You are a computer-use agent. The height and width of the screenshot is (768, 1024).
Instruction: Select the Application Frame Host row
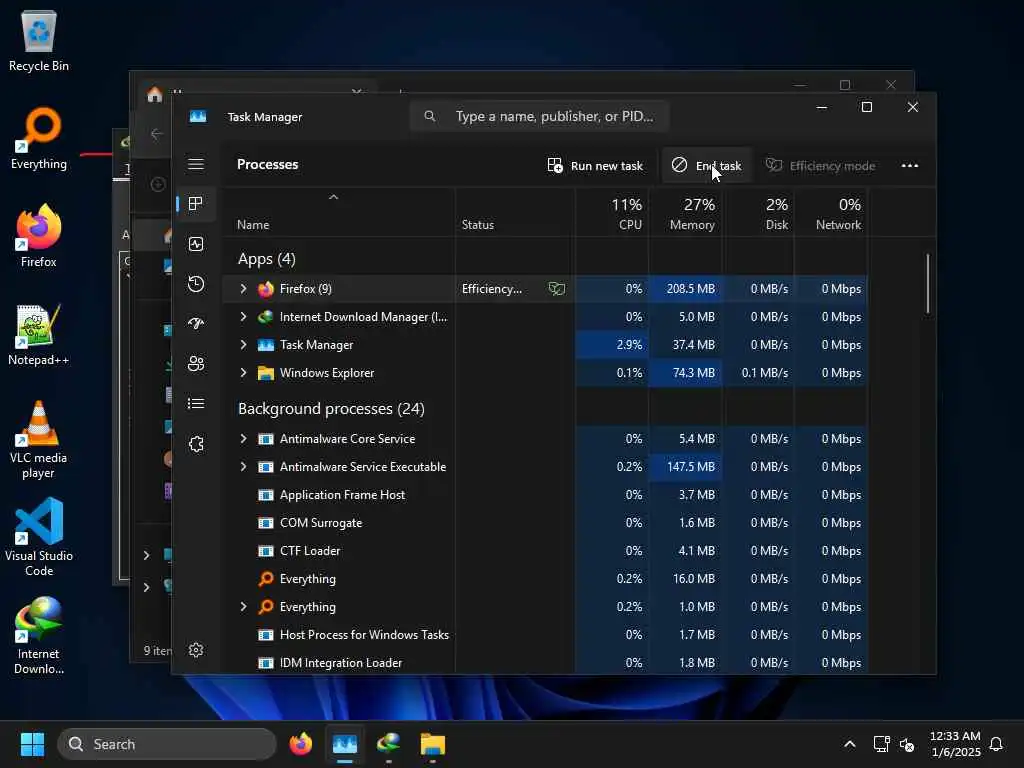pyautogui.click(x=545, y=495)
